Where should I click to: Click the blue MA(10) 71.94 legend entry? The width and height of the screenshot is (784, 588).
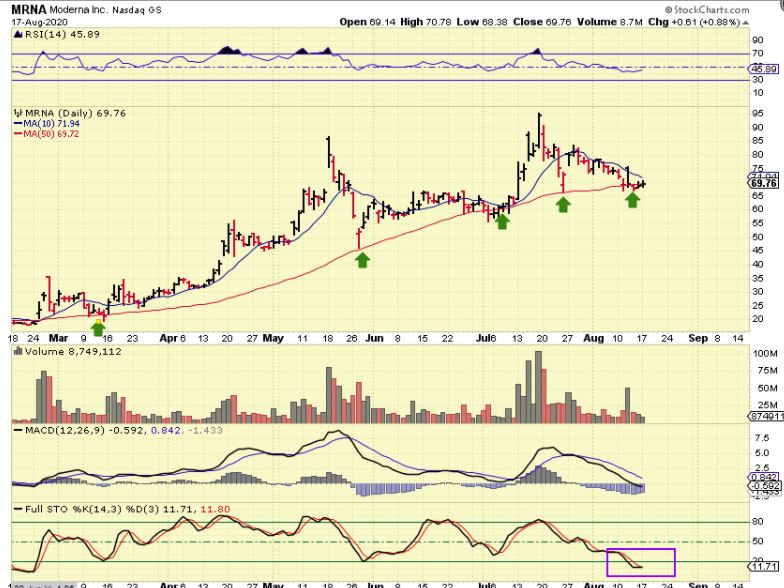pyautogui.click(x=46, y=124)
